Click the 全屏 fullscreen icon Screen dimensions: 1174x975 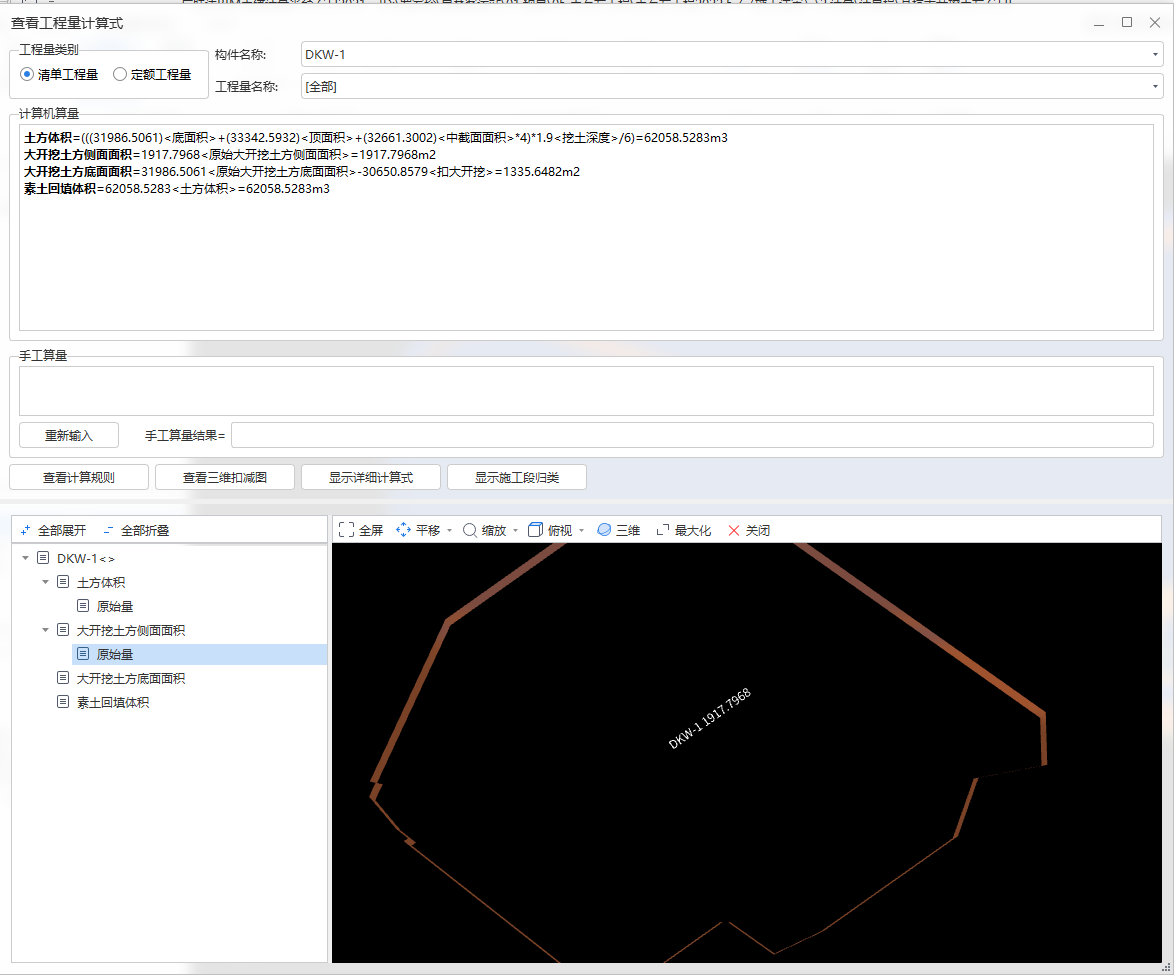346,530
